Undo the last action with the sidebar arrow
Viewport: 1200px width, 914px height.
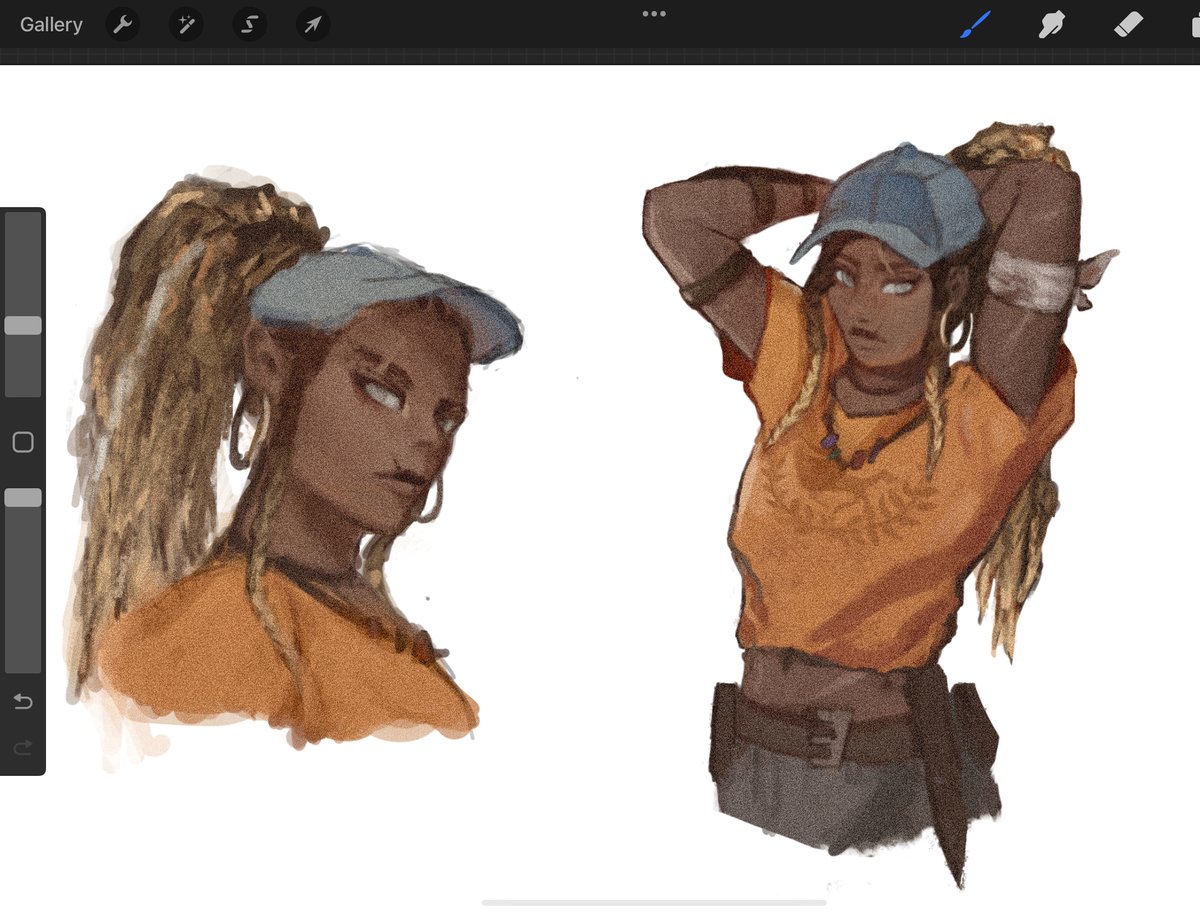[x=23, y=702]
